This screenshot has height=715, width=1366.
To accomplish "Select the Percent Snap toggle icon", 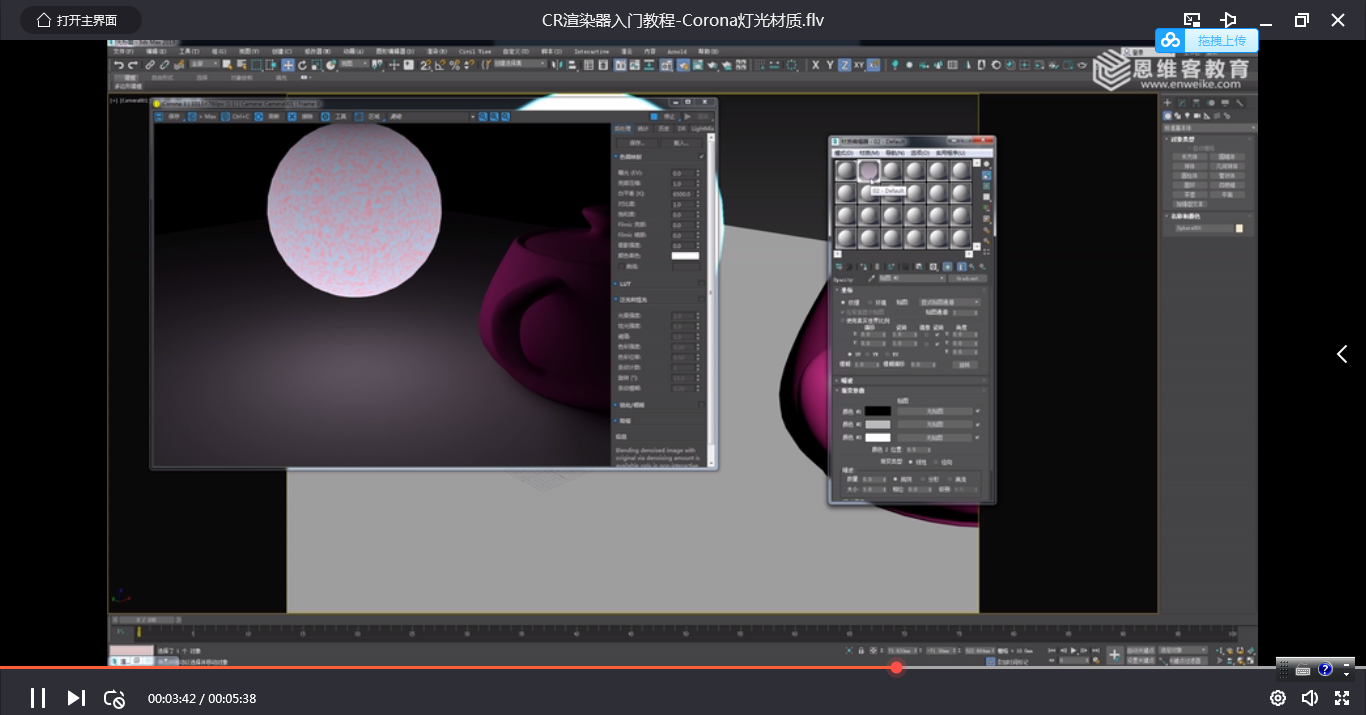I will coord(455,65).
